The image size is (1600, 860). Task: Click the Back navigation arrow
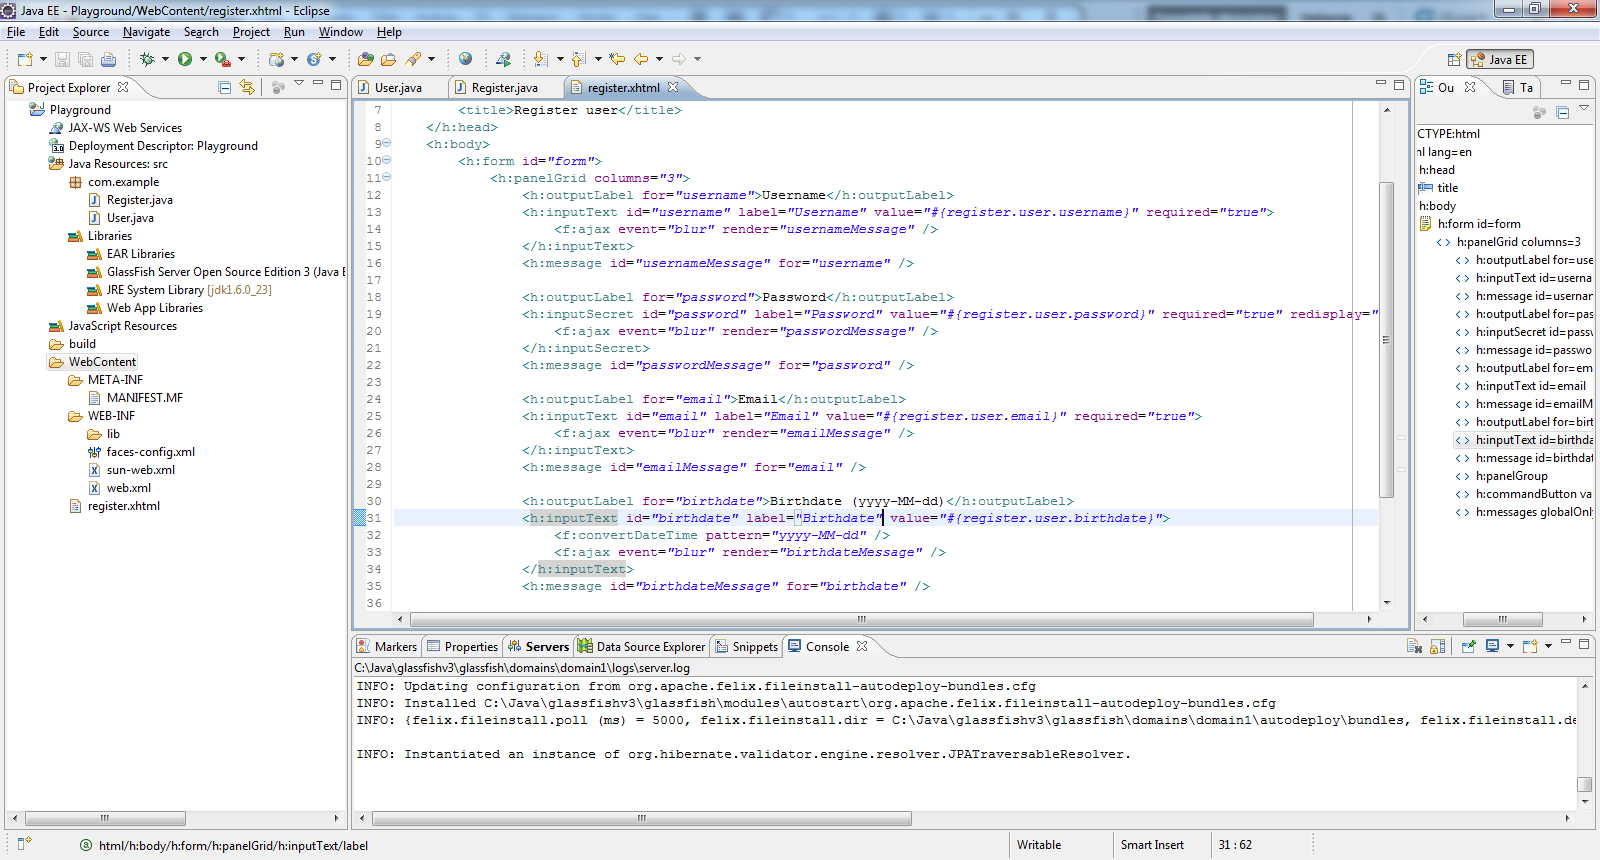point(641,60)
